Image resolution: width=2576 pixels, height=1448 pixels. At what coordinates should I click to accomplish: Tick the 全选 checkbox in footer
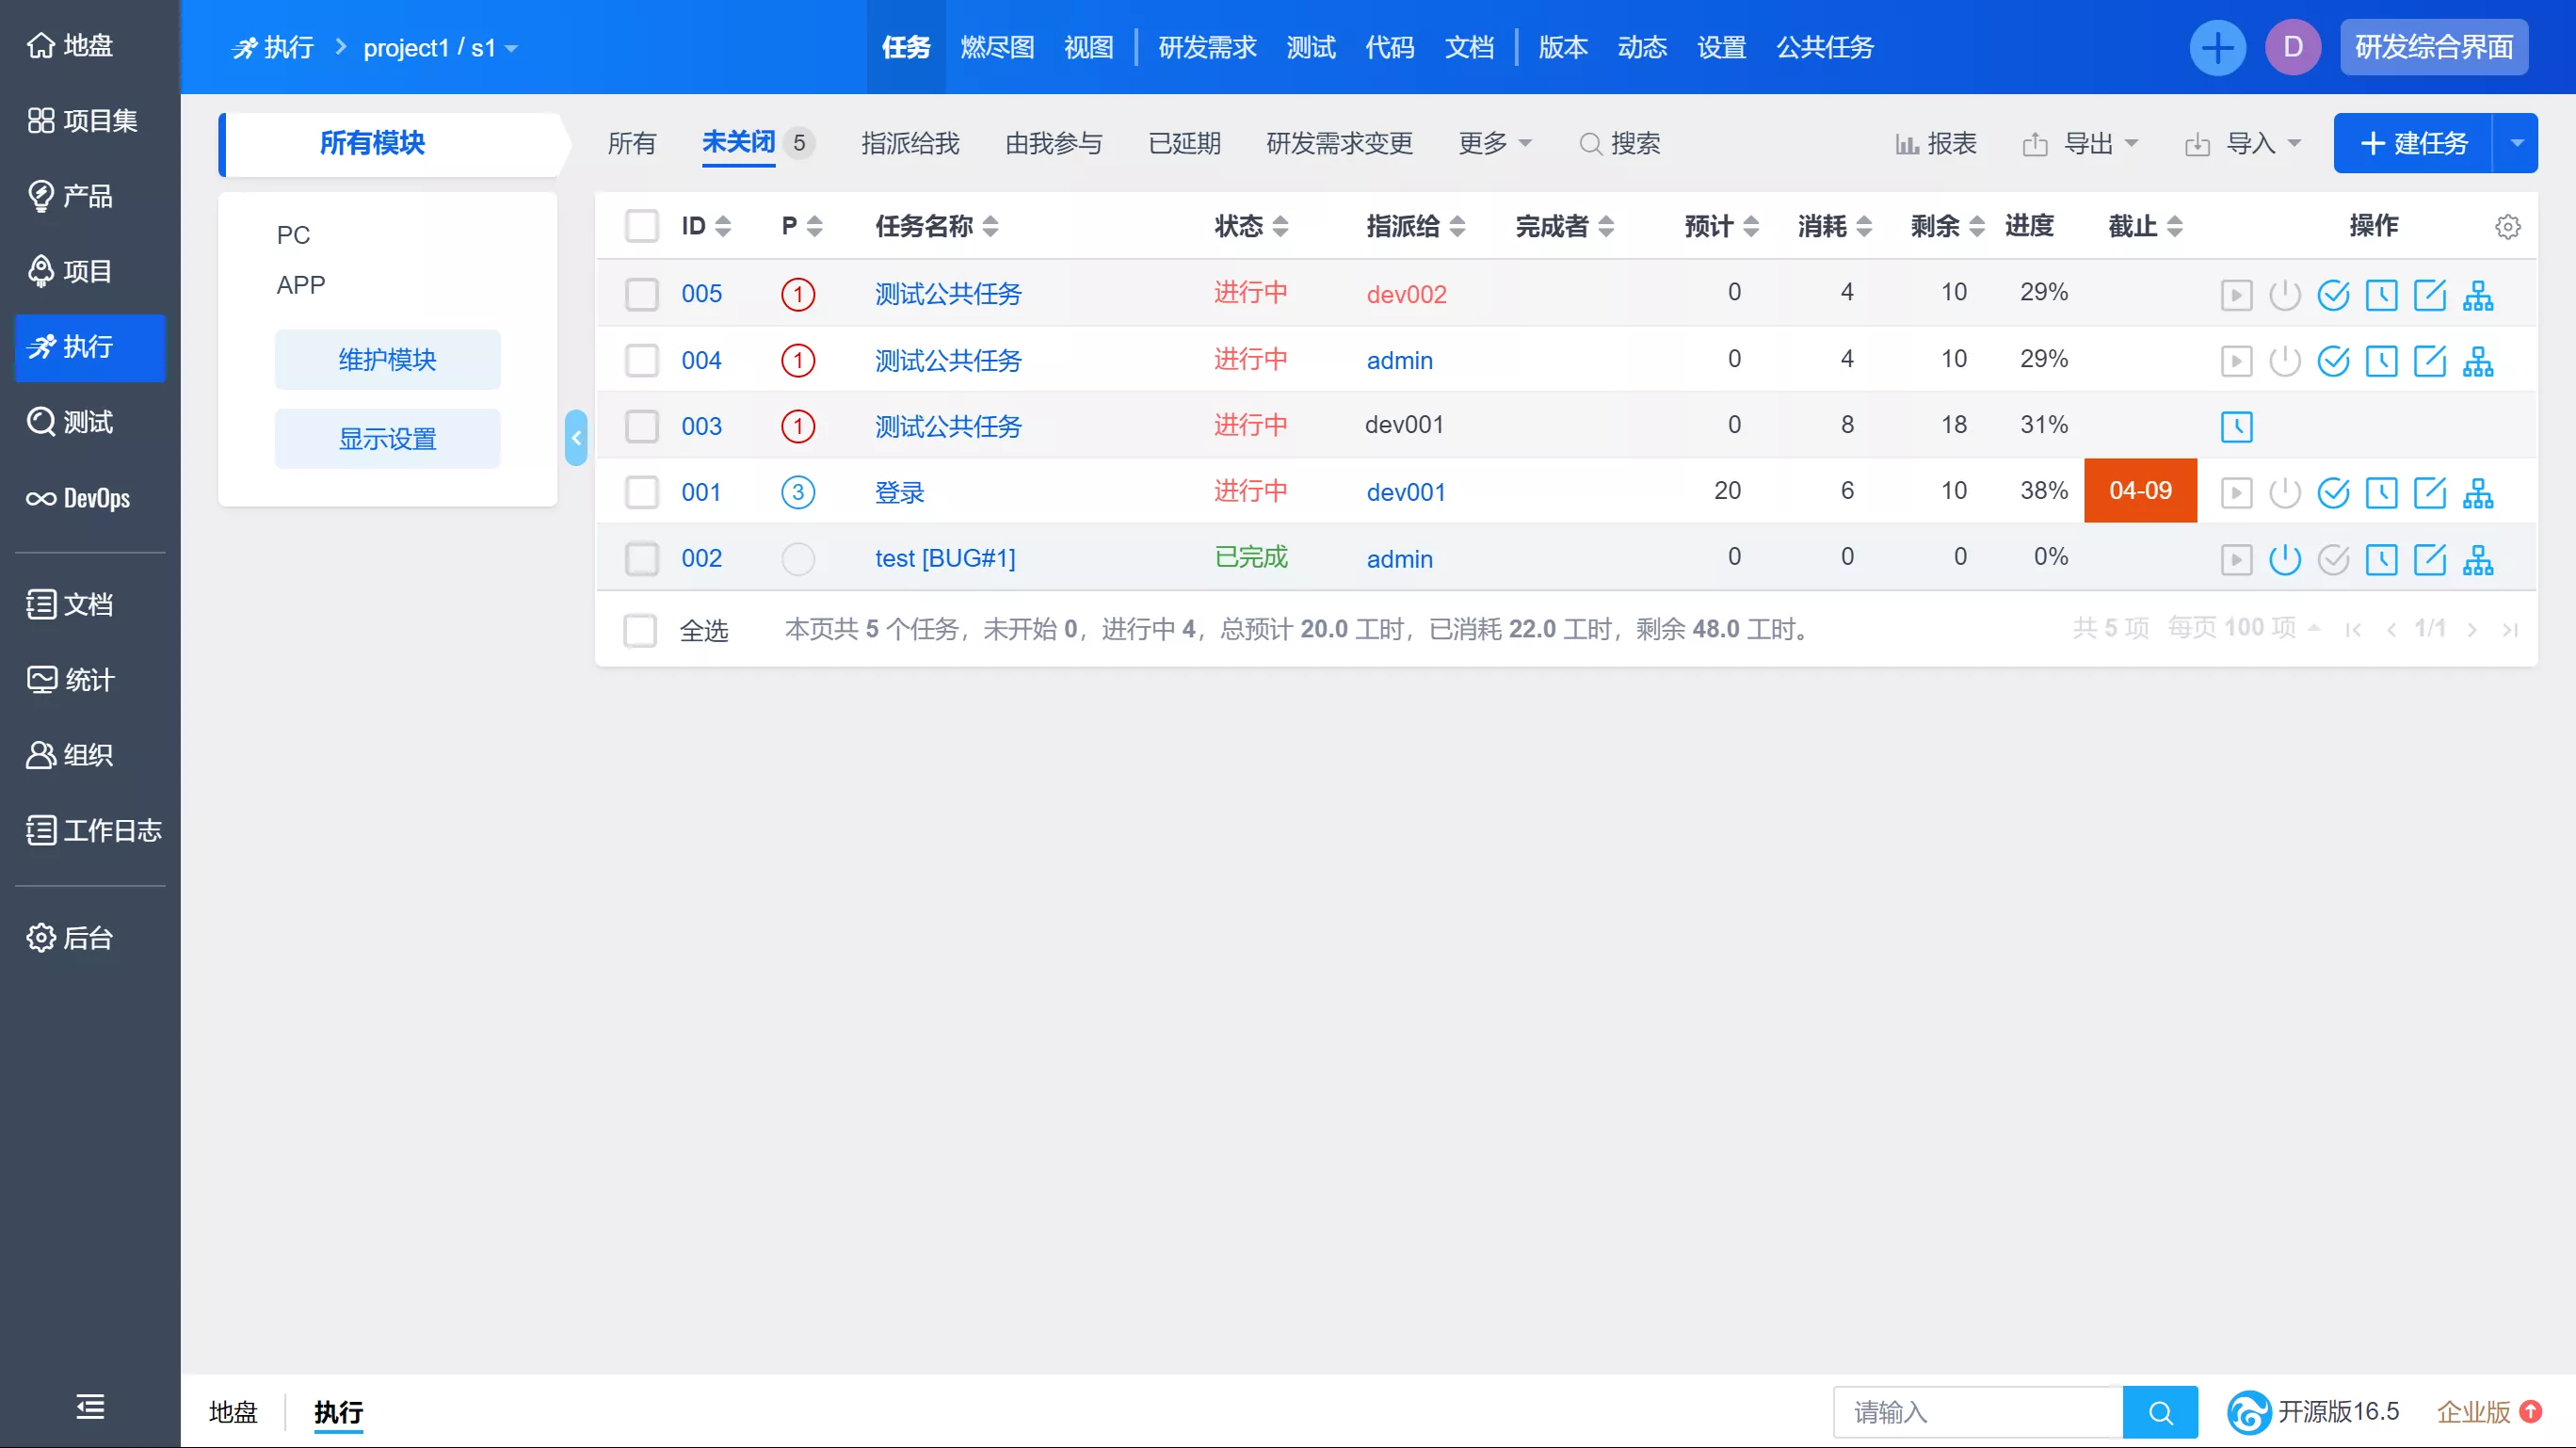pyautogui.click(x=640, y=630)
